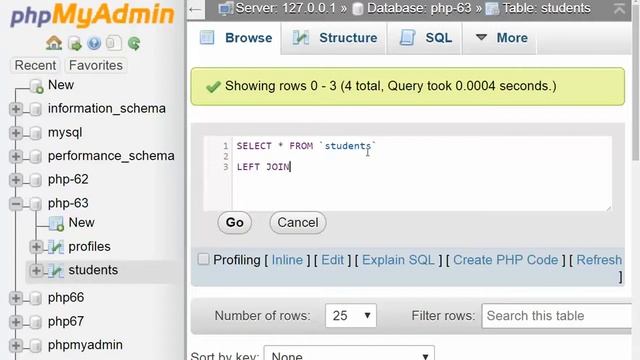The height and width of the screenshot is (360, 640).
Task: Reload the navigation panel with green refresh icon
Action: tap(134, 43)
